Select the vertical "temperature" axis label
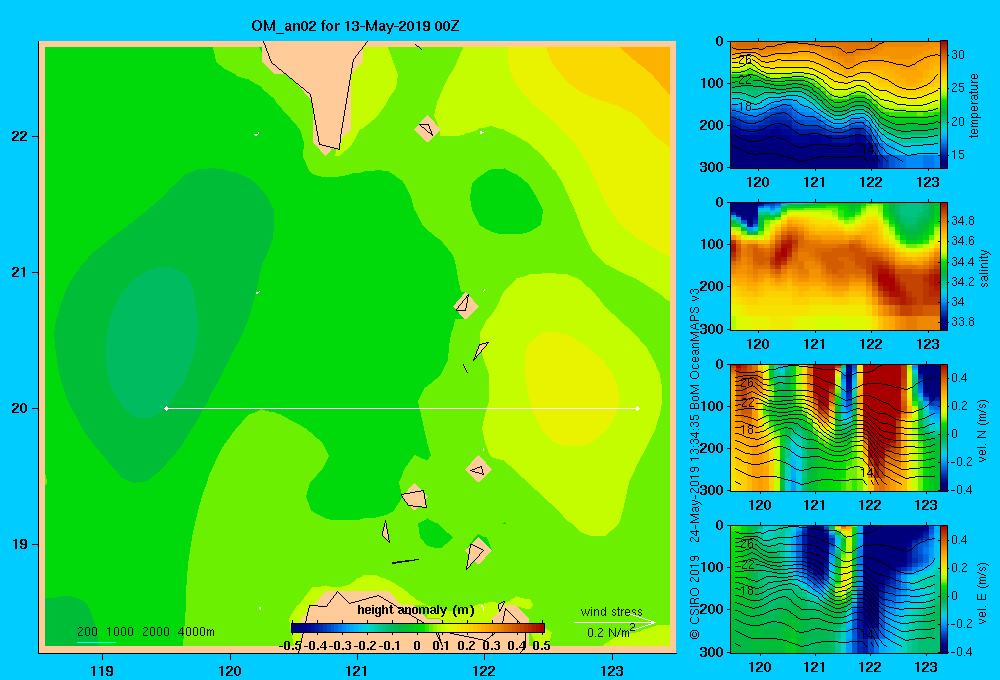 pyautogui.click(x=974, y=105)
